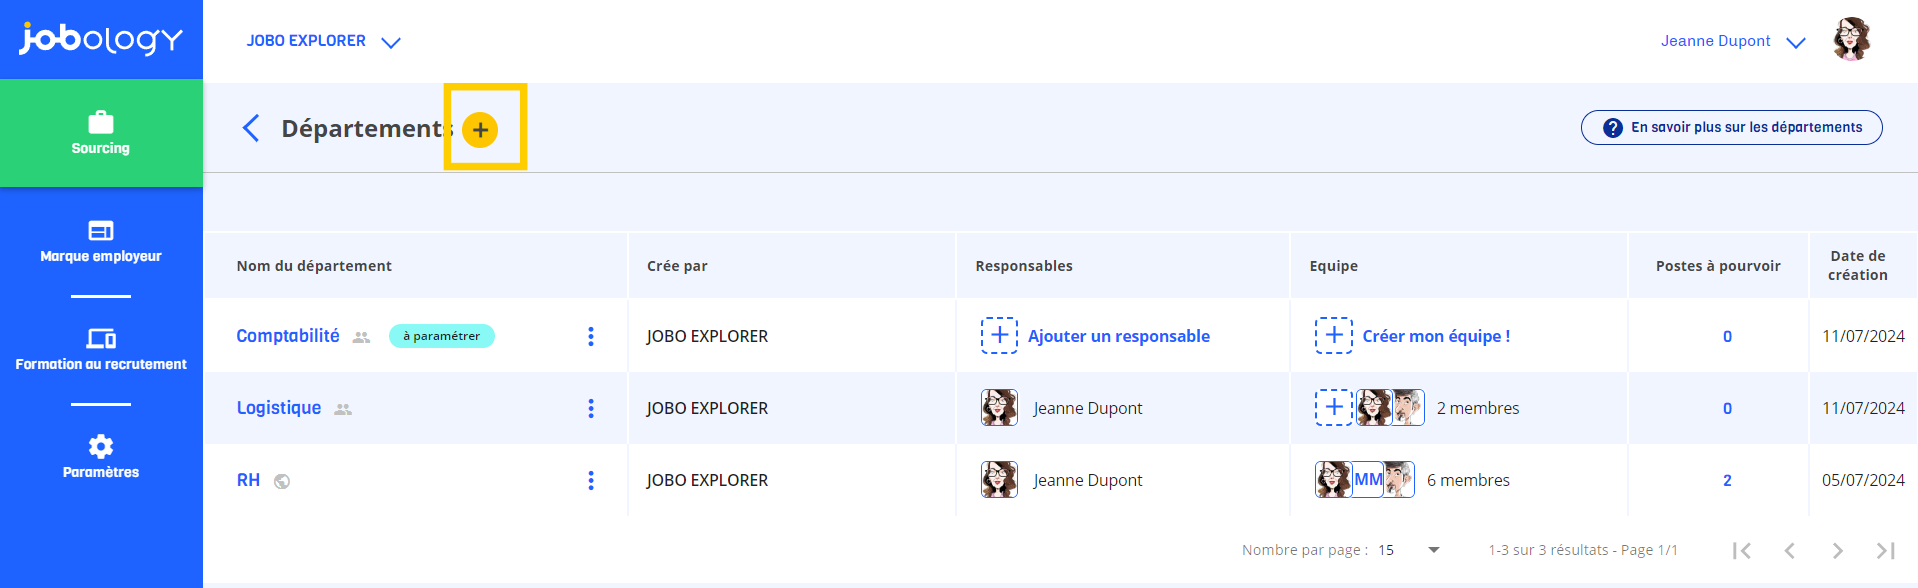Viewport: 1918px width, 588px height.
Task: Click the Jobology logo
Action: tap(101, 39)
